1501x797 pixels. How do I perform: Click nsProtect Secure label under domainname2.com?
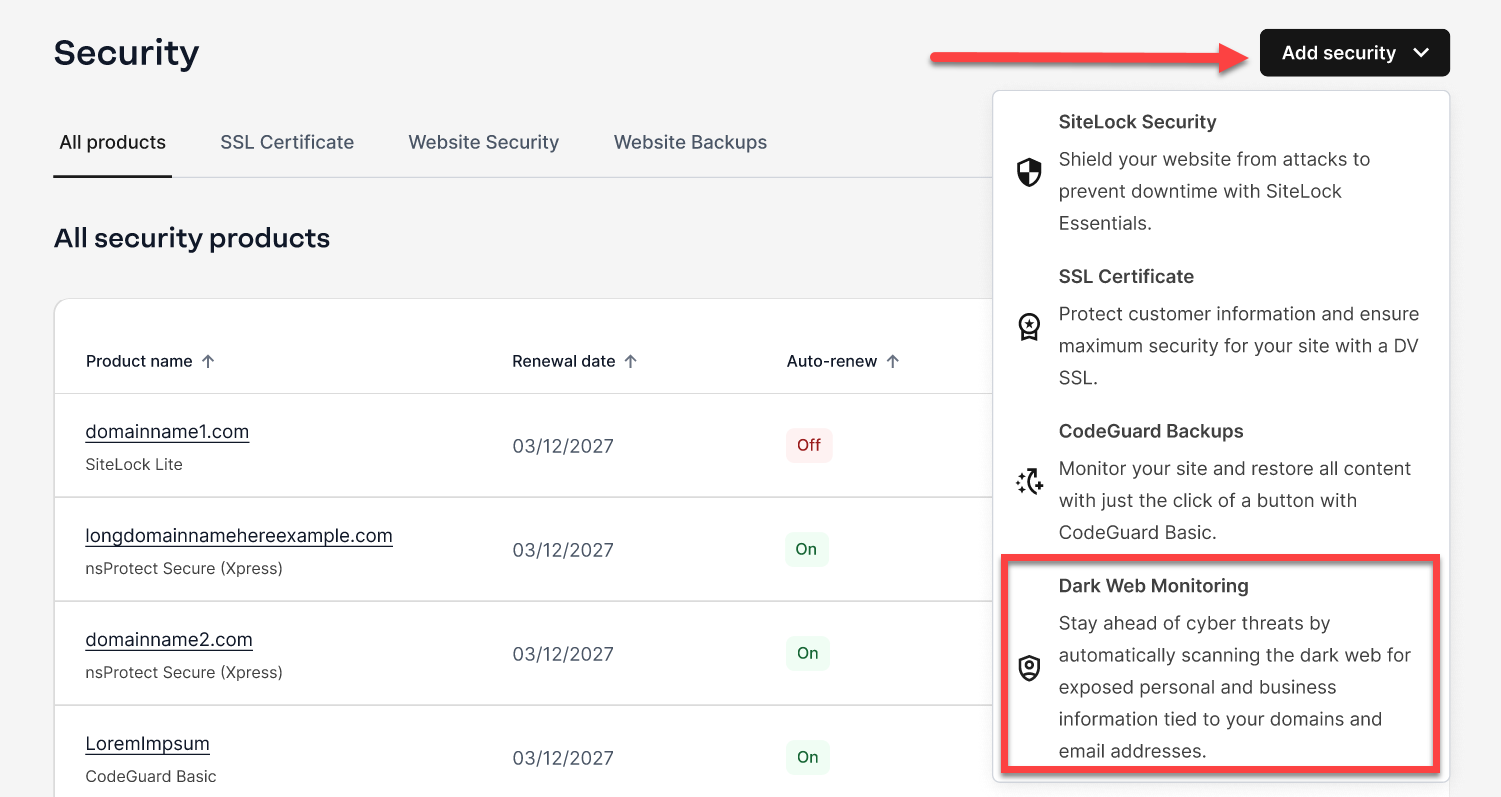(x=184, y=672)
